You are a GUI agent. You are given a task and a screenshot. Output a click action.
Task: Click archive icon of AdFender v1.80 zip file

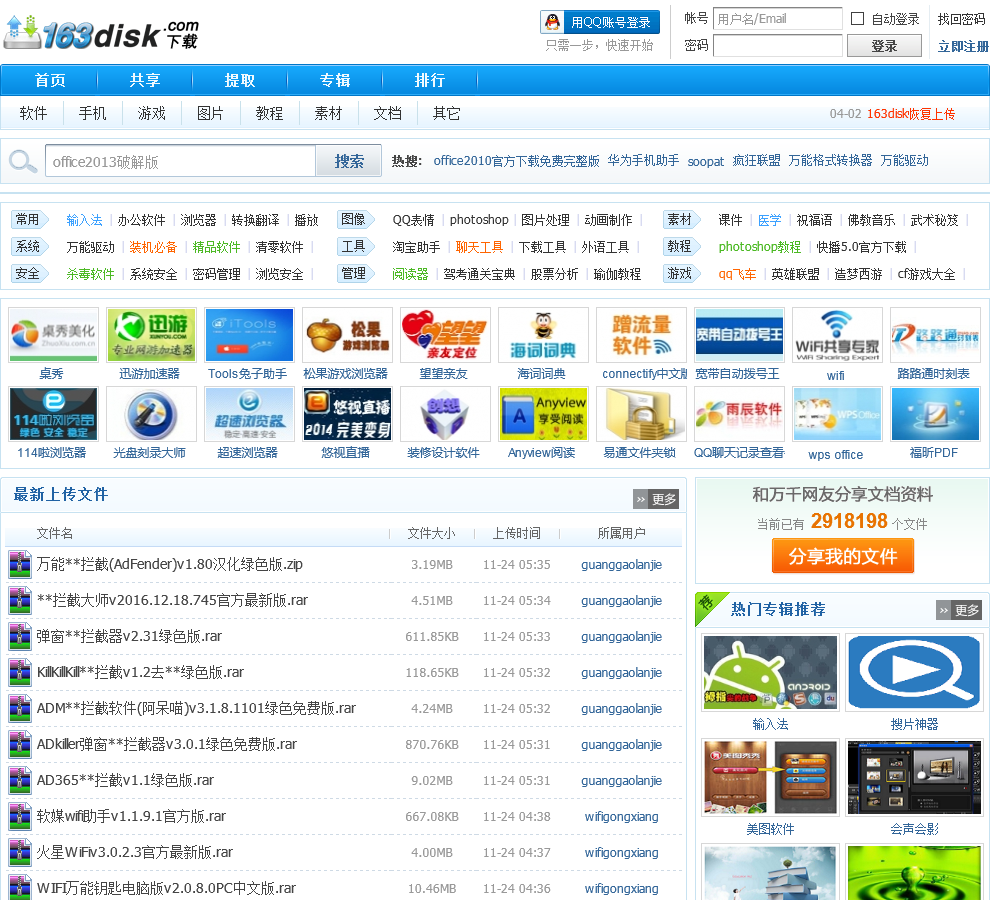pyautogui.click(x=20, y=564)
